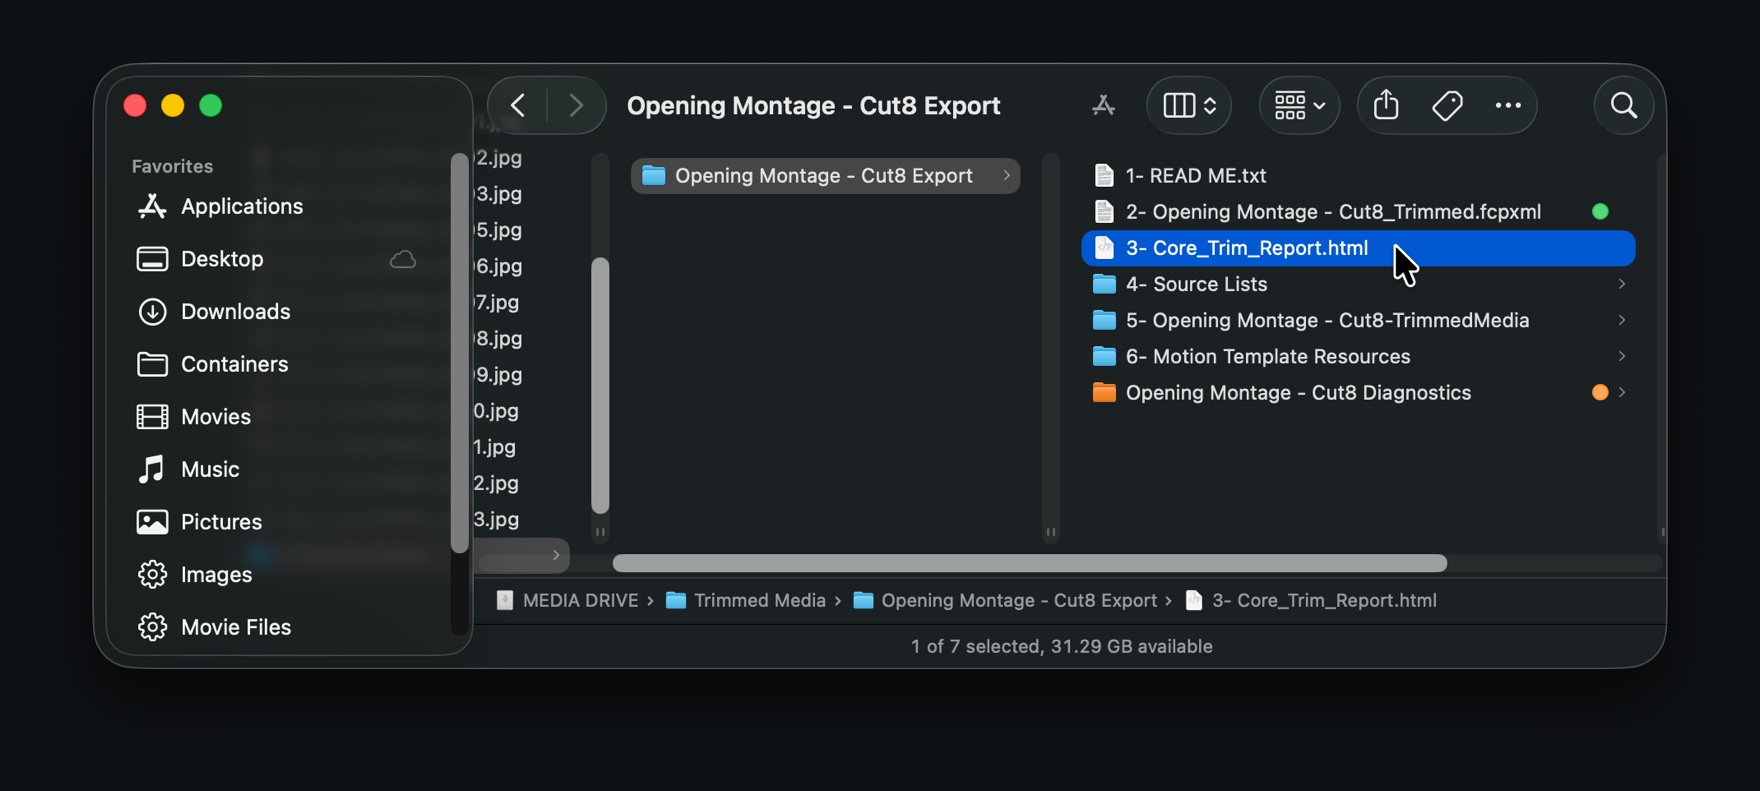Click the jpg column vertical scrollbar
This screenshot has width=1760, height=791.
click(x=600, y=386)
